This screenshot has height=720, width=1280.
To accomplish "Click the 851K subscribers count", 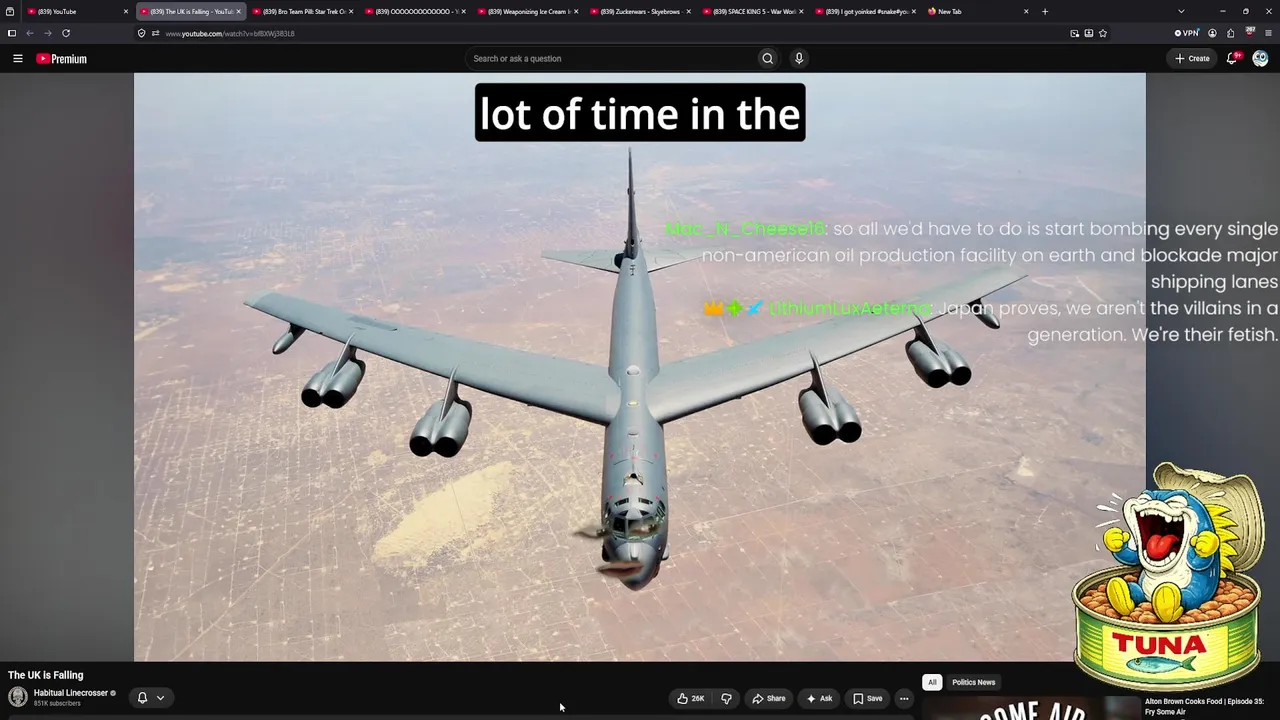I will [x=57, y=704].
